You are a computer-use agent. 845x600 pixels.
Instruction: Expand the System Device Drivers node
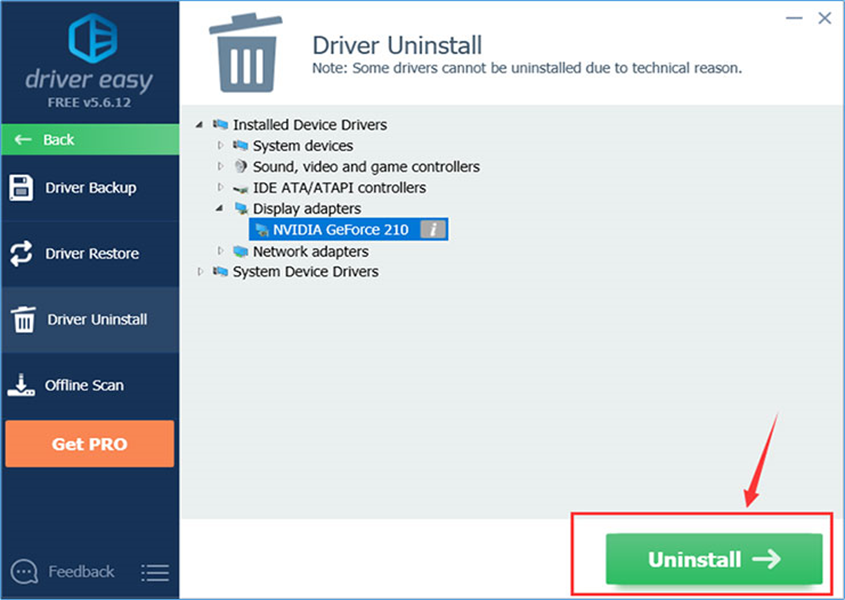200,272
